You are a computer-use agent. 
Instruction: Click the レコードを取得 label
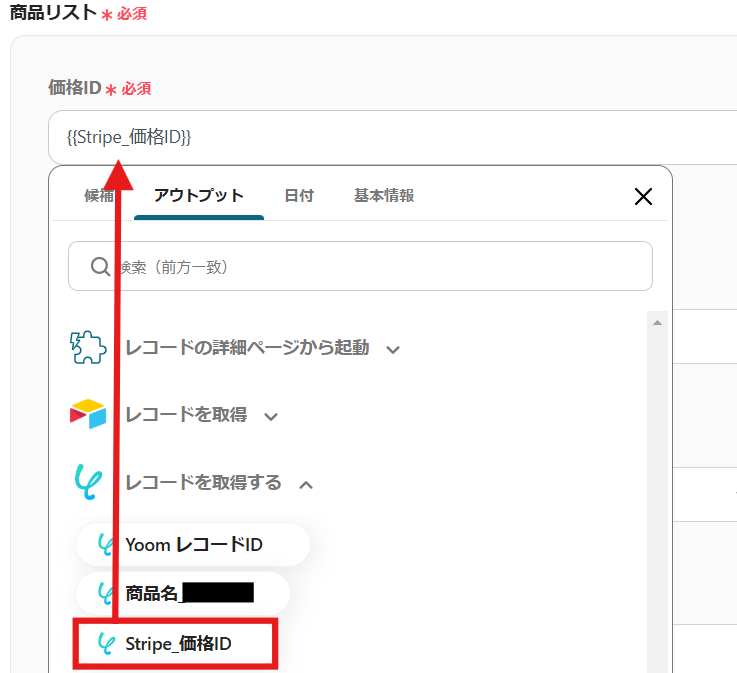click(x=186, y=415)
